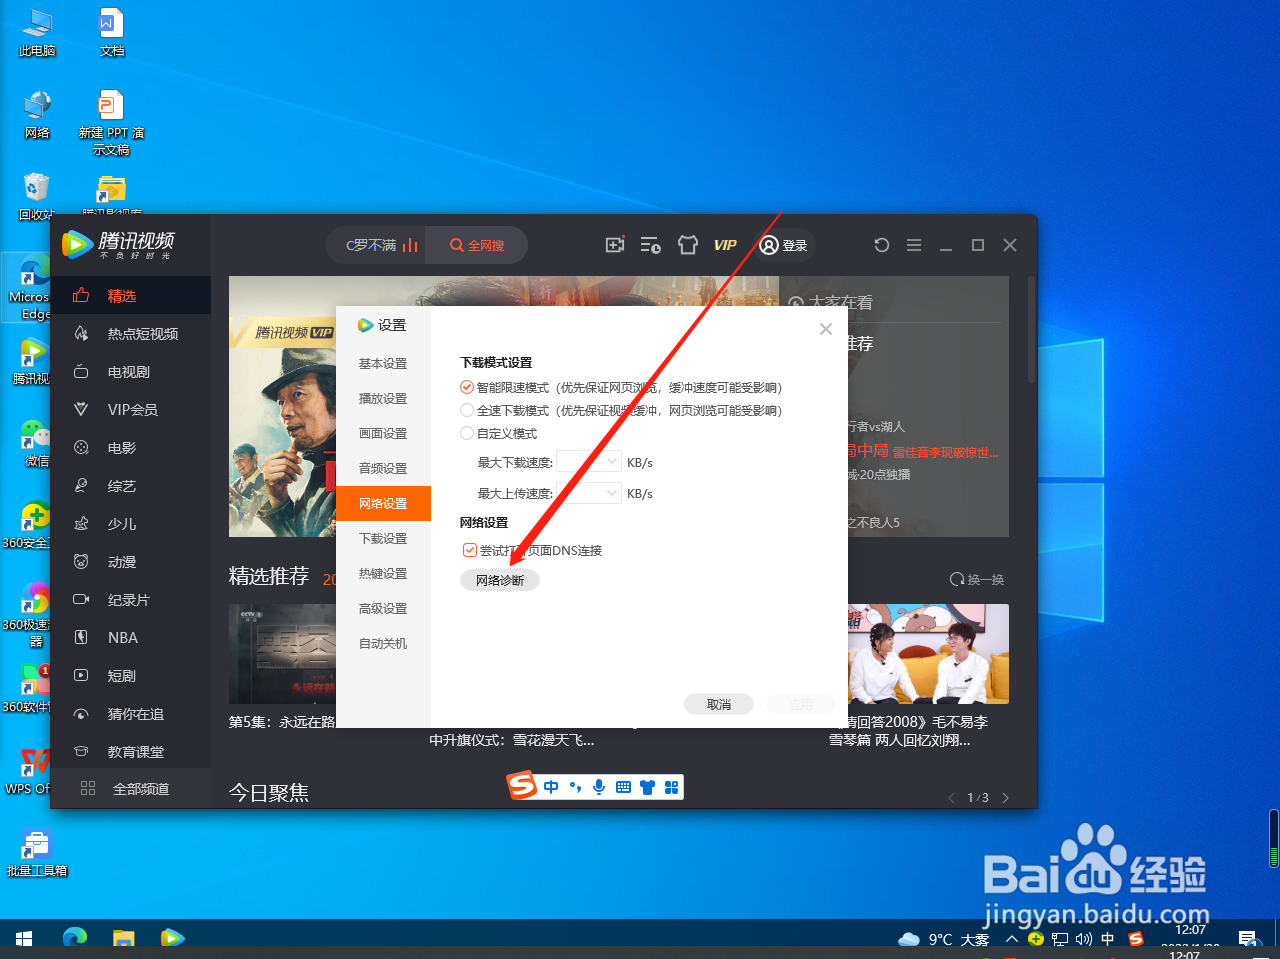Toggle Sogou 中 language mode
This screenshot has width=1280, height=959.
[551, 787]
